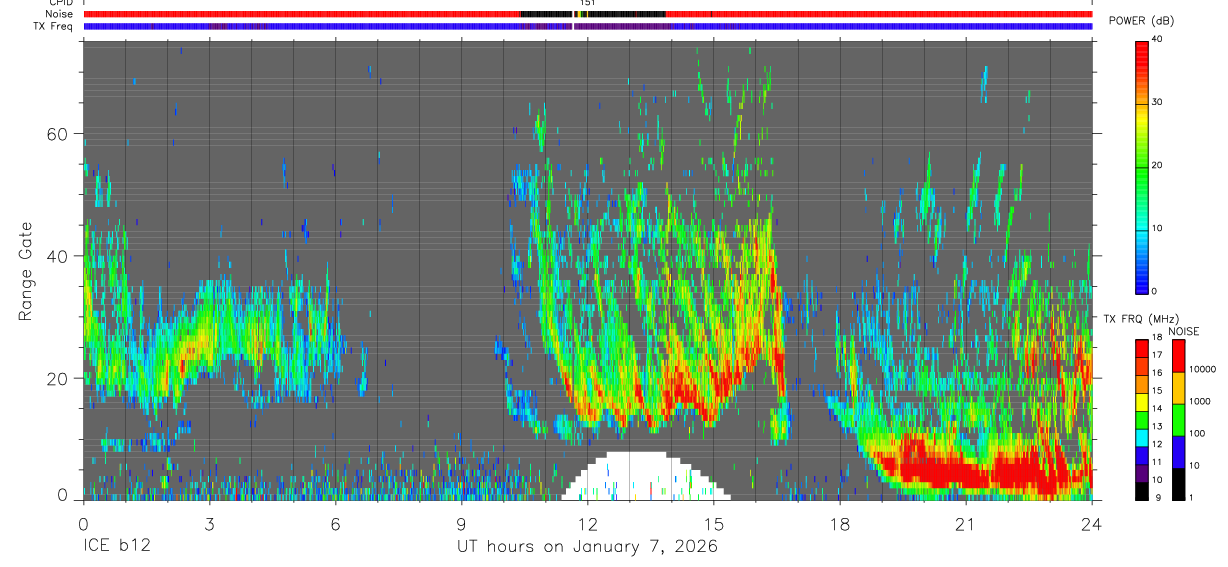Click the '15' hour tick on time axis
The height and width of the screenshot is (567, 1228).
click(713, 523)
